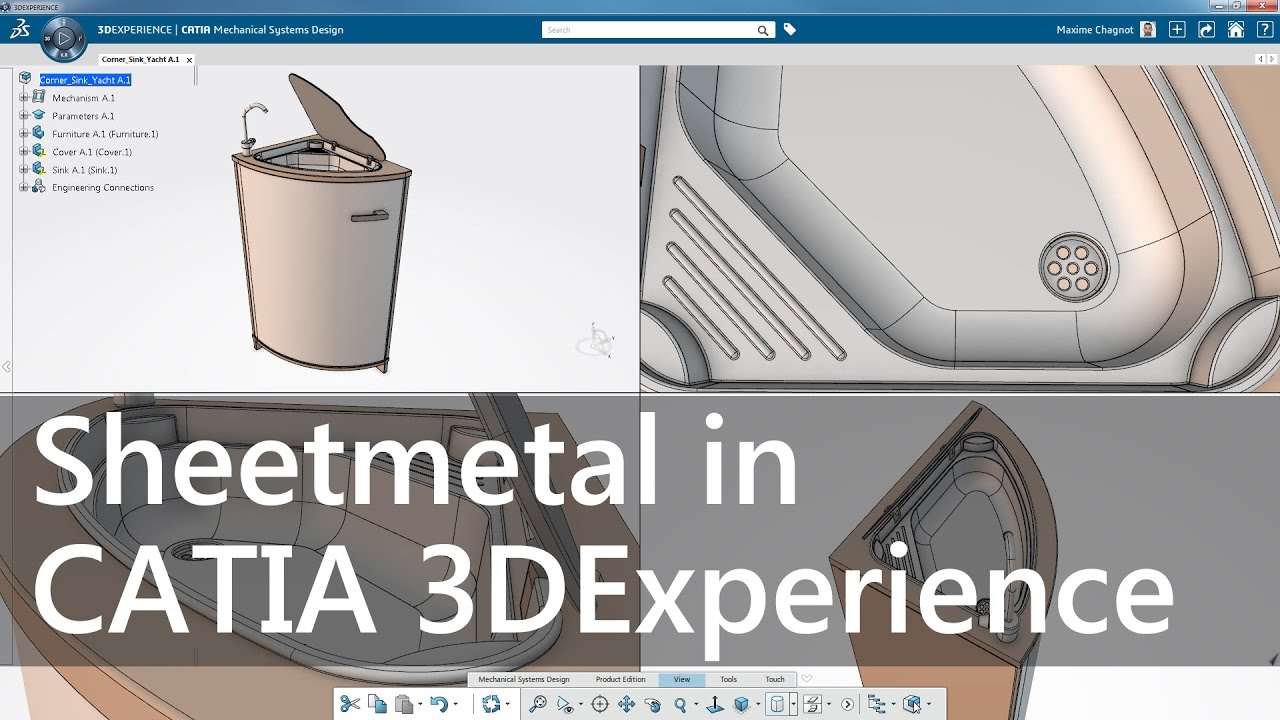Click the specification tree display icon

point(877,704)
